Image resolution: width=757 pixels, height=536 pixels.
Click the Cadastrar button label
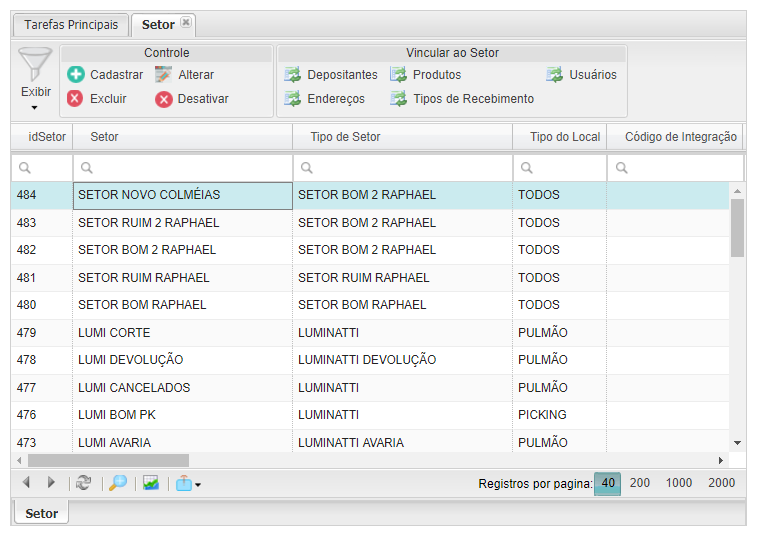point(116,75)
